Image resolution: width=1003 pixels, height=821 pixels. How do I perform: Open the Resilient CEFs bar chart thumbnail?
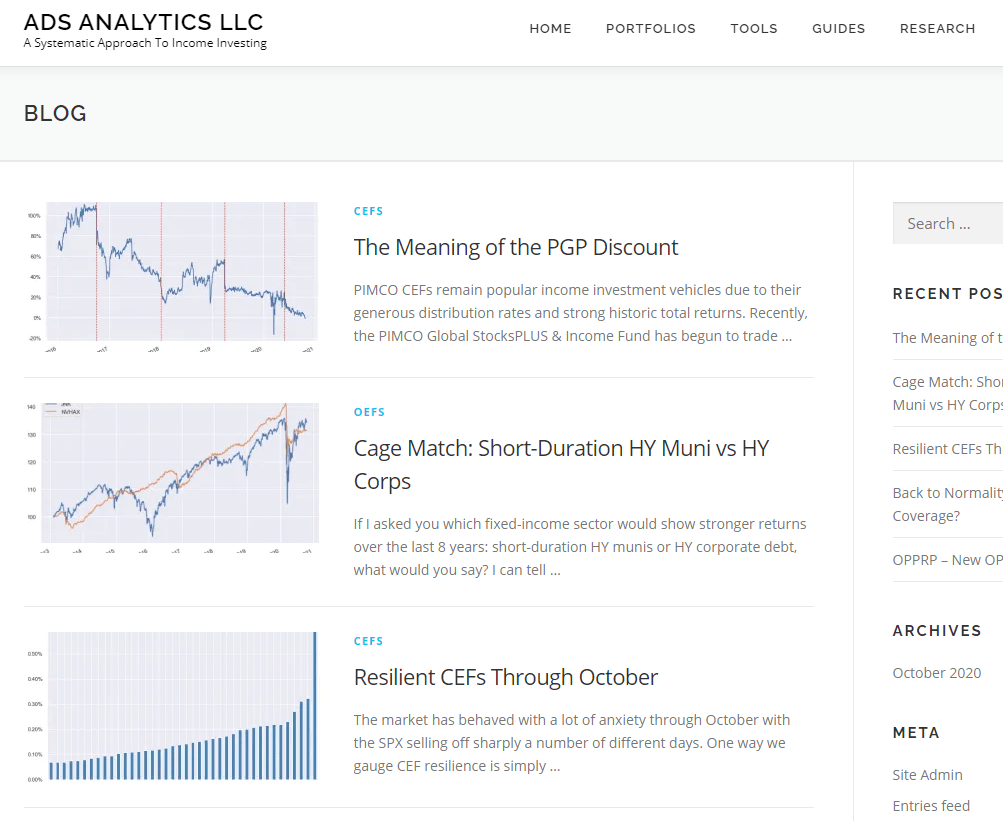click(x=171, y=705)
